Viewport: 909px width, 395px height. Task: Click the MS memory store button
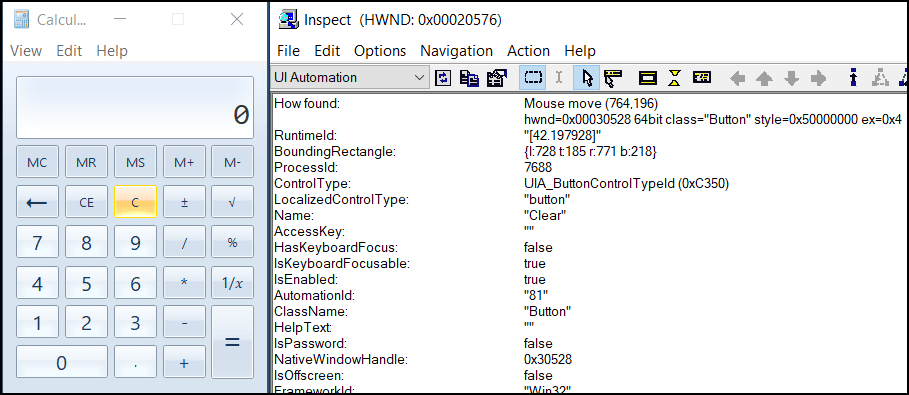click(x=135, y=162)
